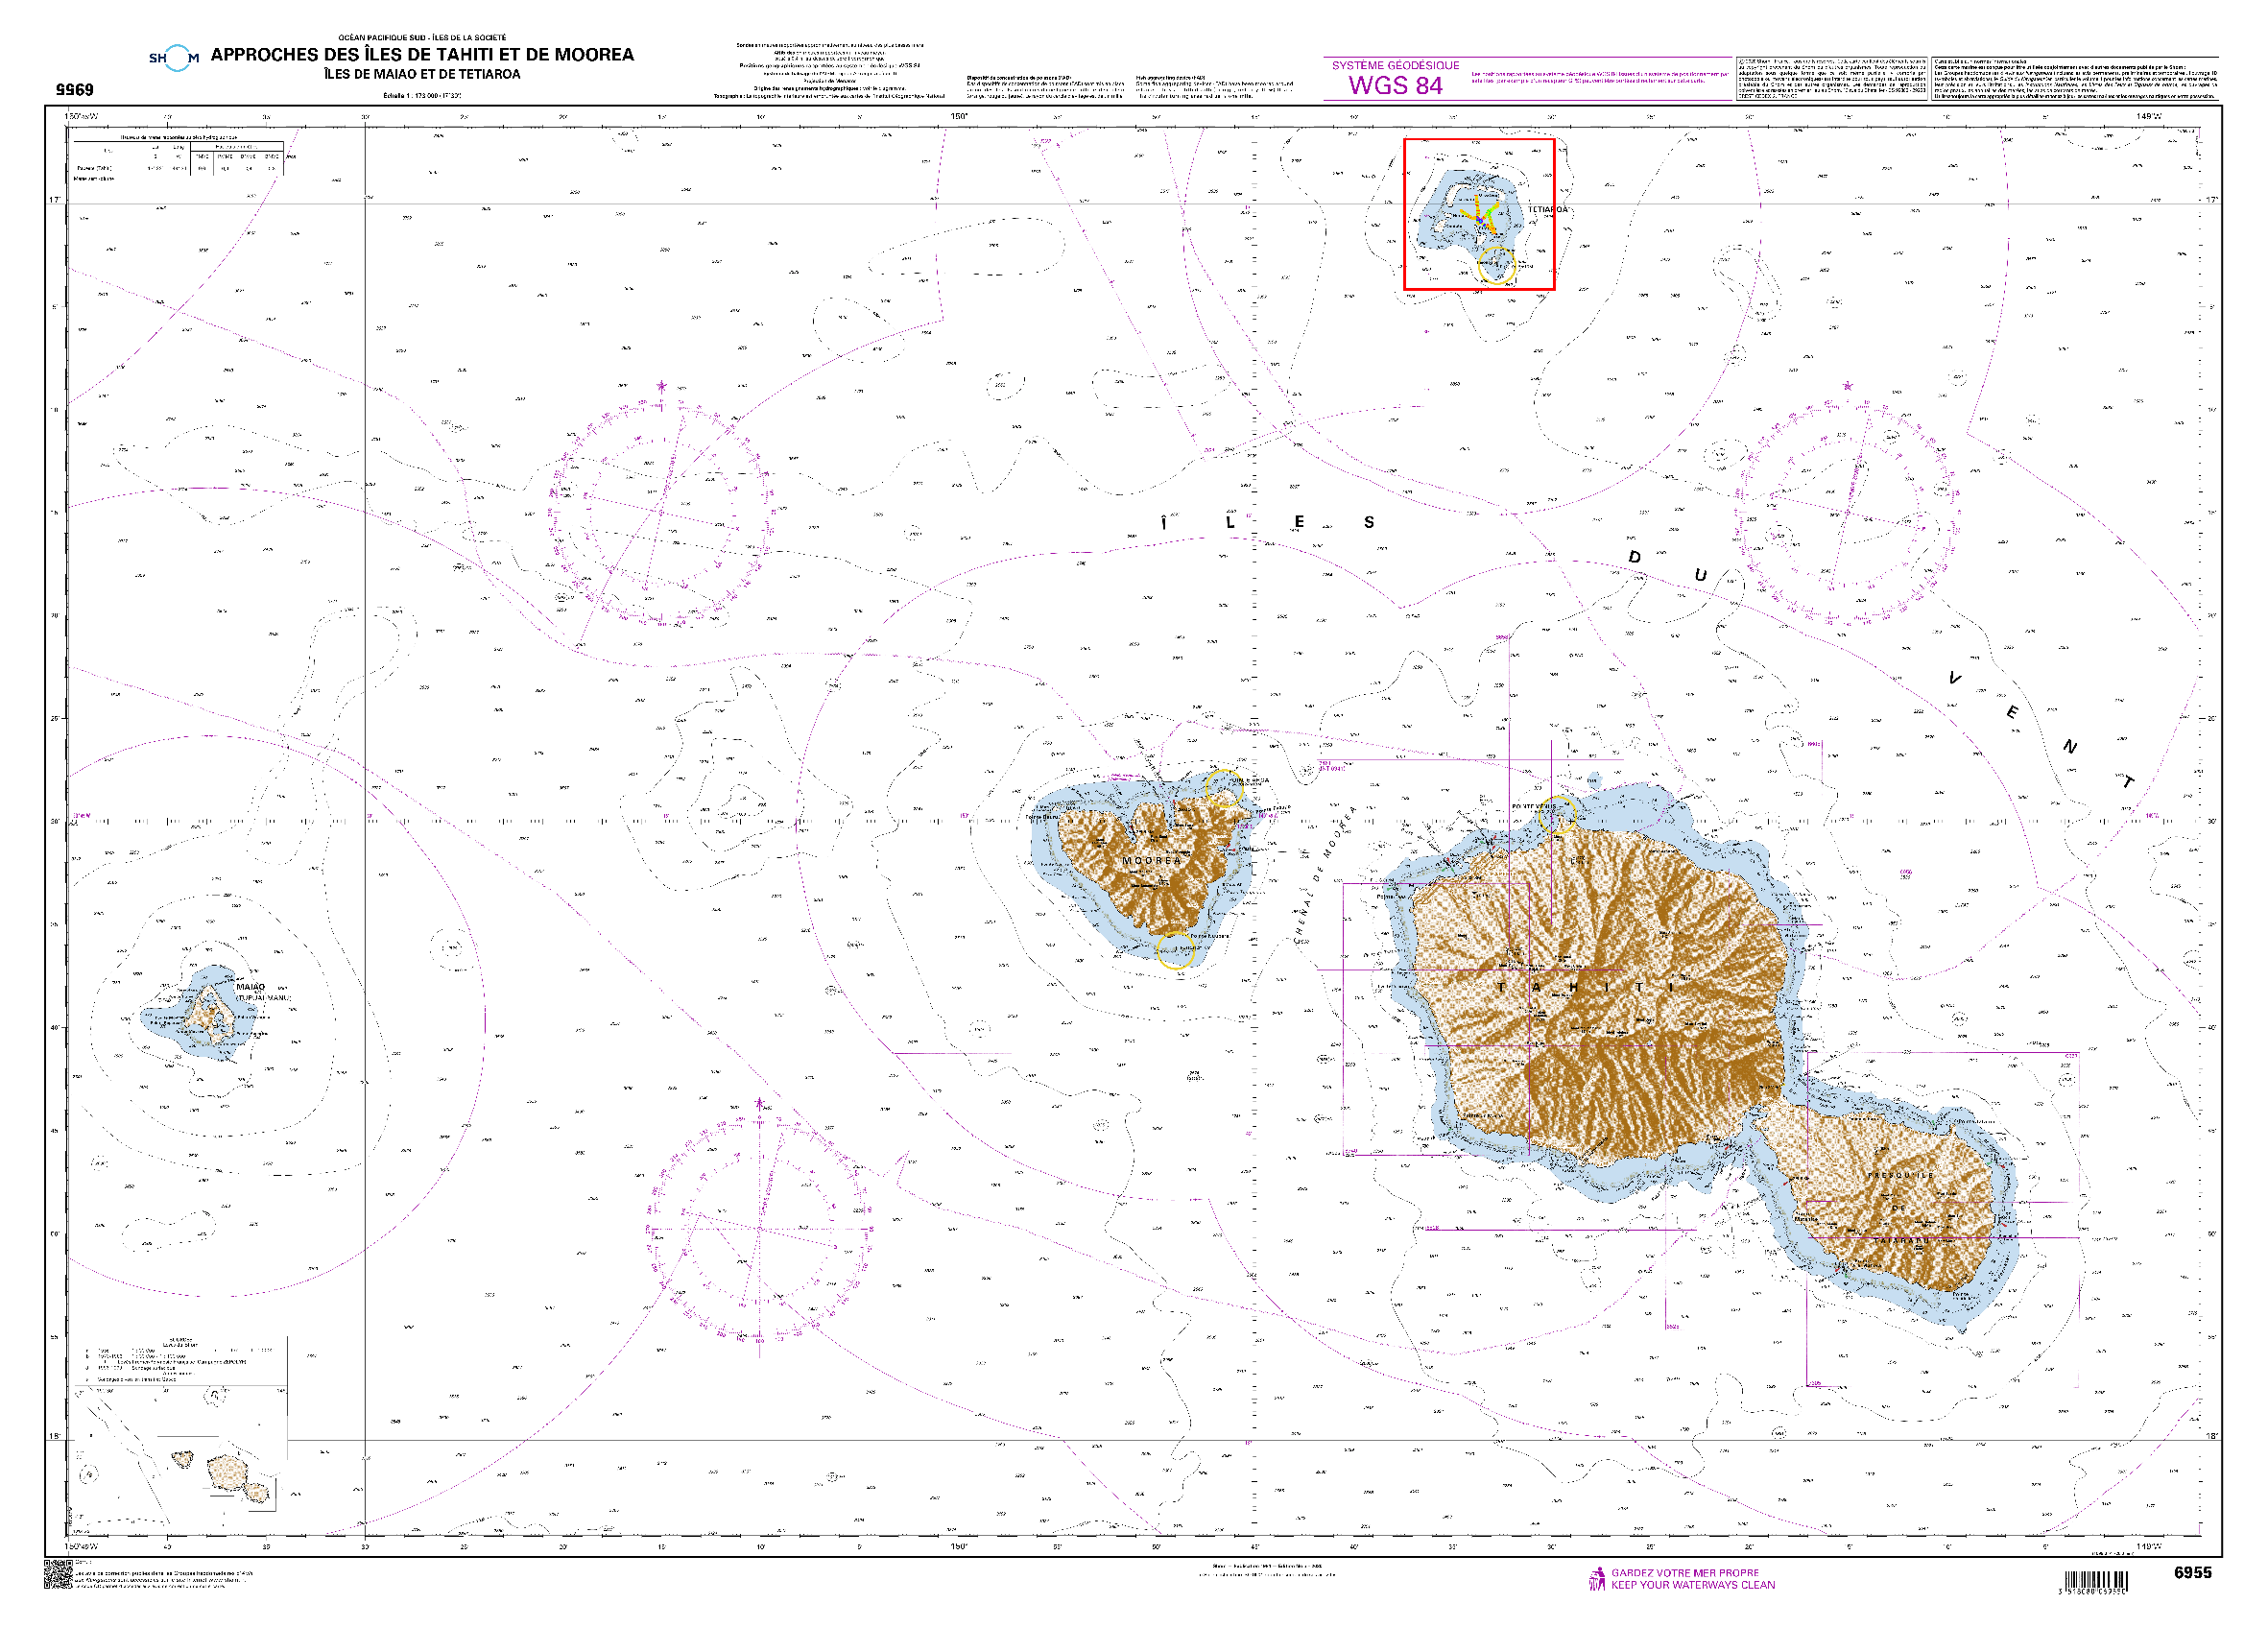This screenshot has width=2268, height=1628.
Task: Click the MAIAO island label
Action: (x=251, y=987)
